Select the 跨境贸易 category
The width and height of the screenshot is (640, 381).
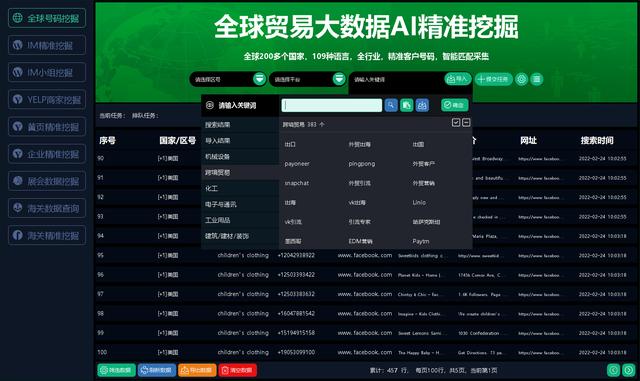240,172
